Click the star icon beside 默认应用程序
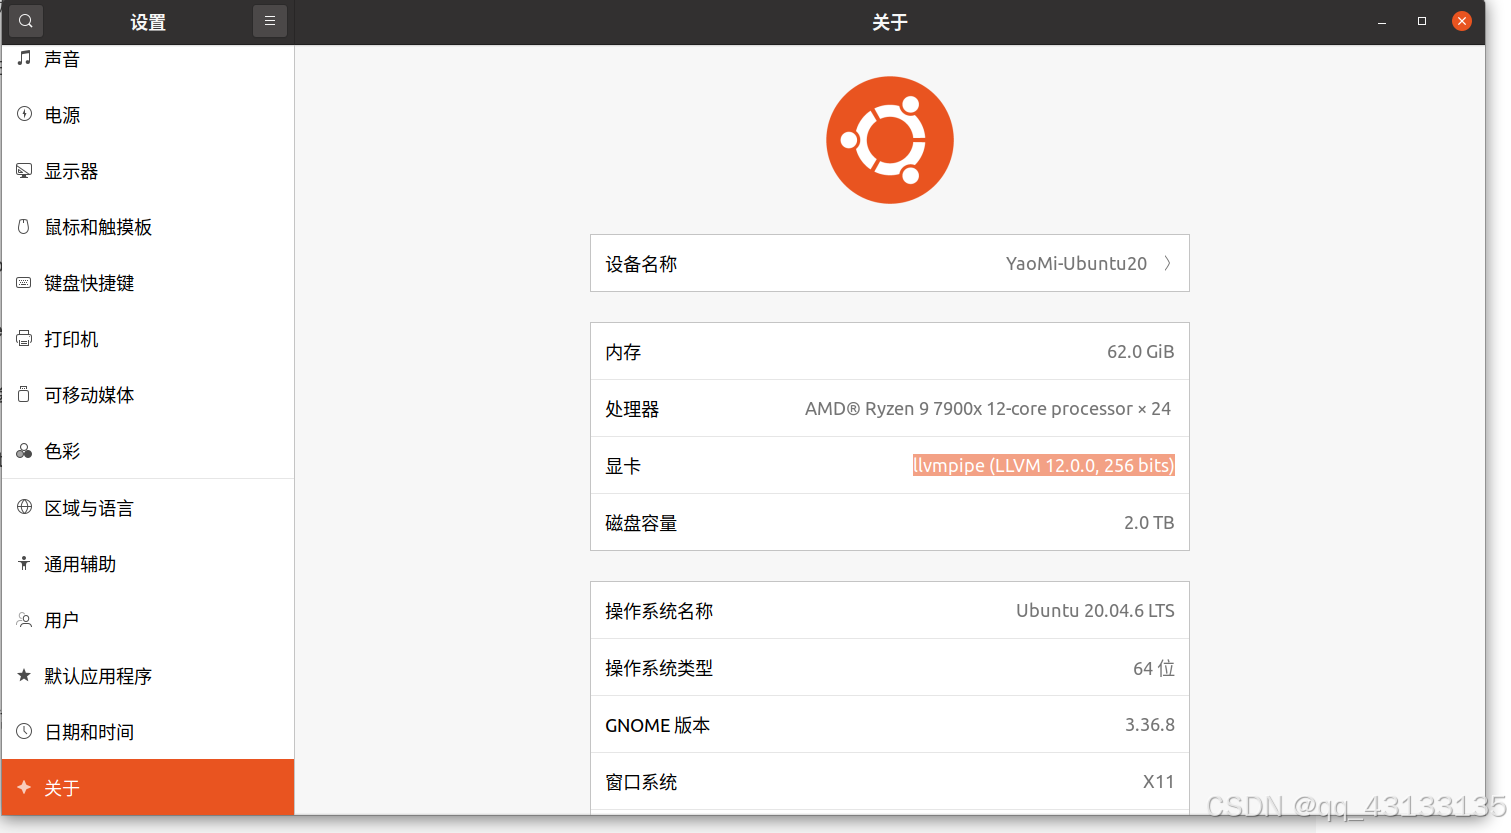Viewport: 1511px width, 833px height. [24, 676]
